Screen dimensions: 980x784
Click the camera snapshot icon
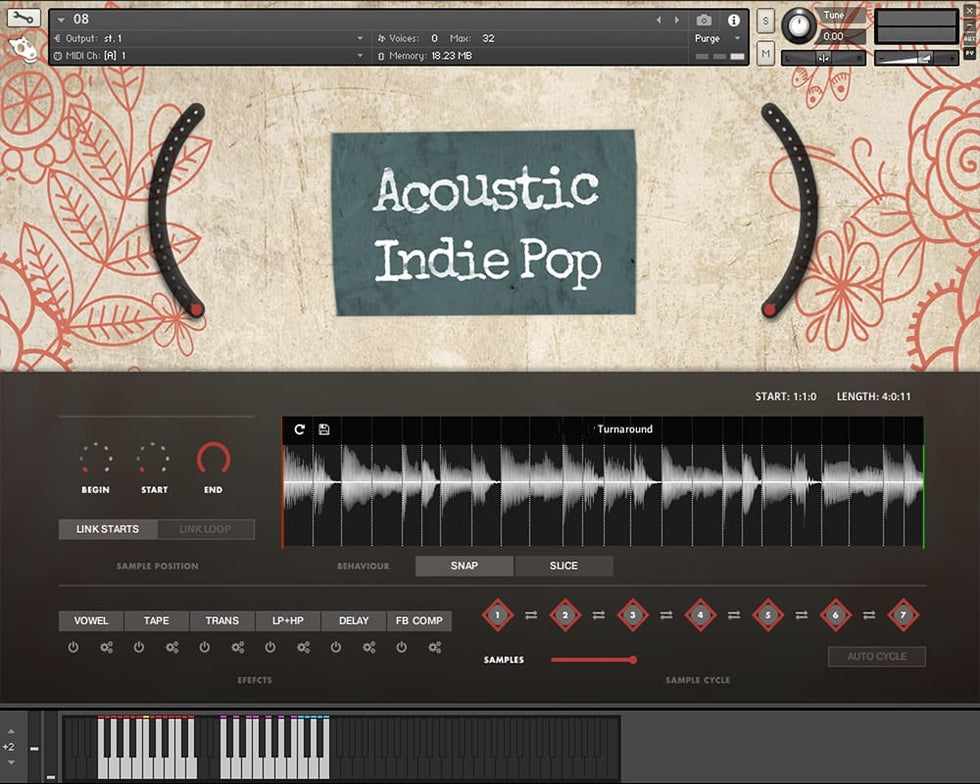704,20
